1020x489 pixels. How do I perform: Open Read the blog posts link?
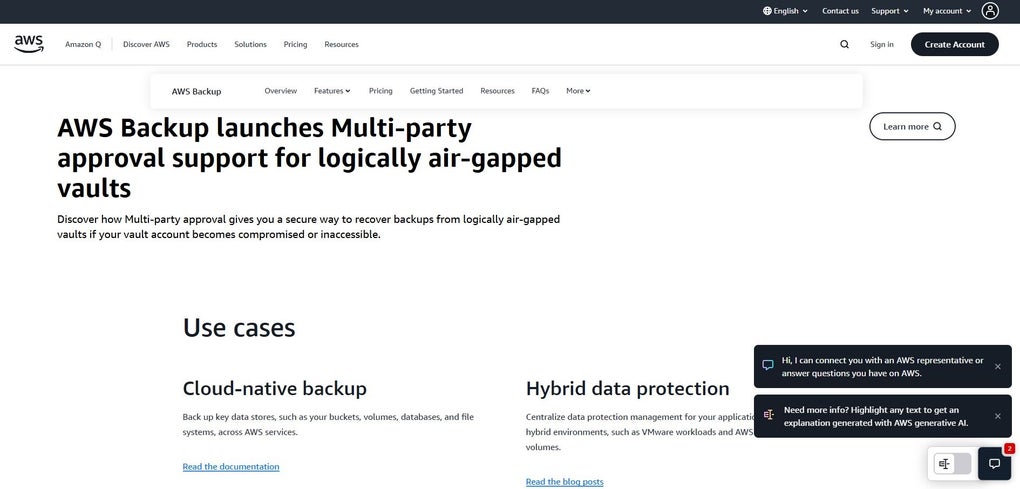pyautogui.click(x=565, y=482)
